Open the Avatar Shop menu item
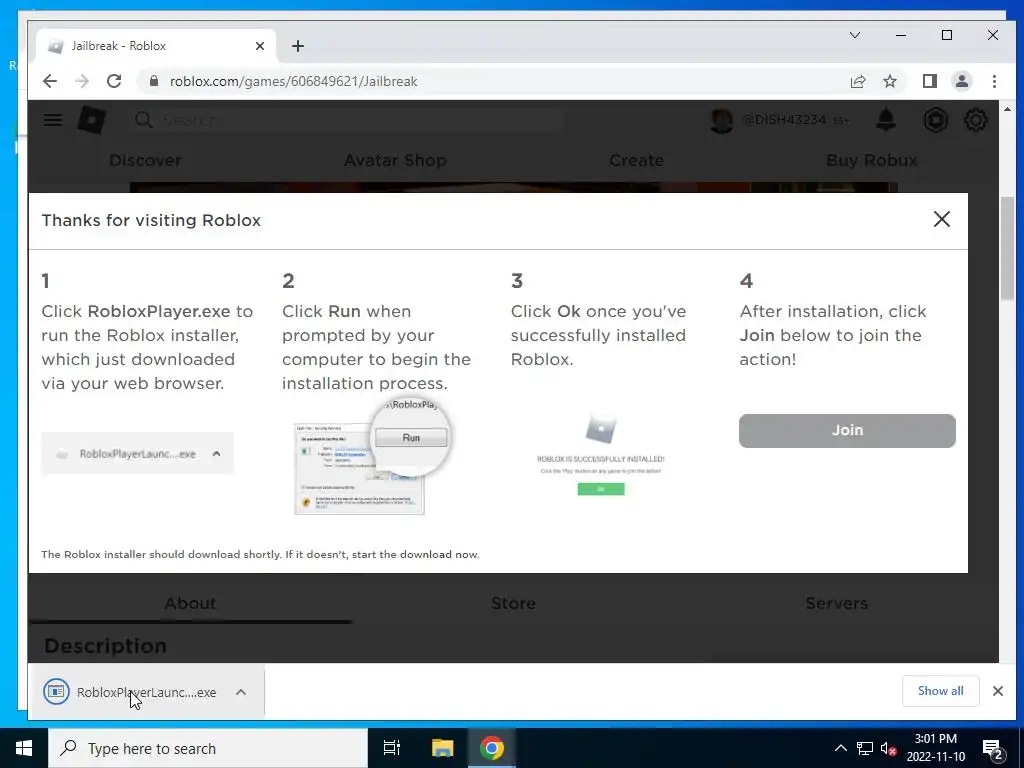The height and width of the screenshot is (768, 1024). pyautogui.click(x=395, y=160)
